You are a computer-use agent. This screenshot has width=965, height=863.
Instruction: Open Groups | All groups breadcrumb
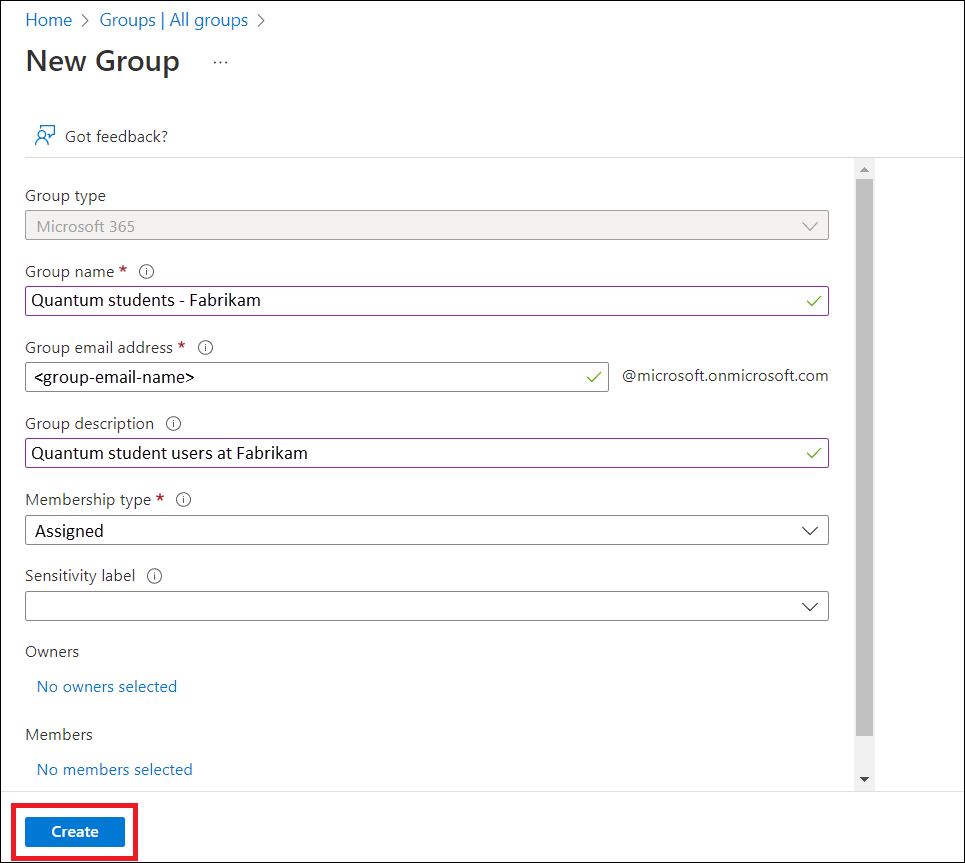(x=173, y=19)
